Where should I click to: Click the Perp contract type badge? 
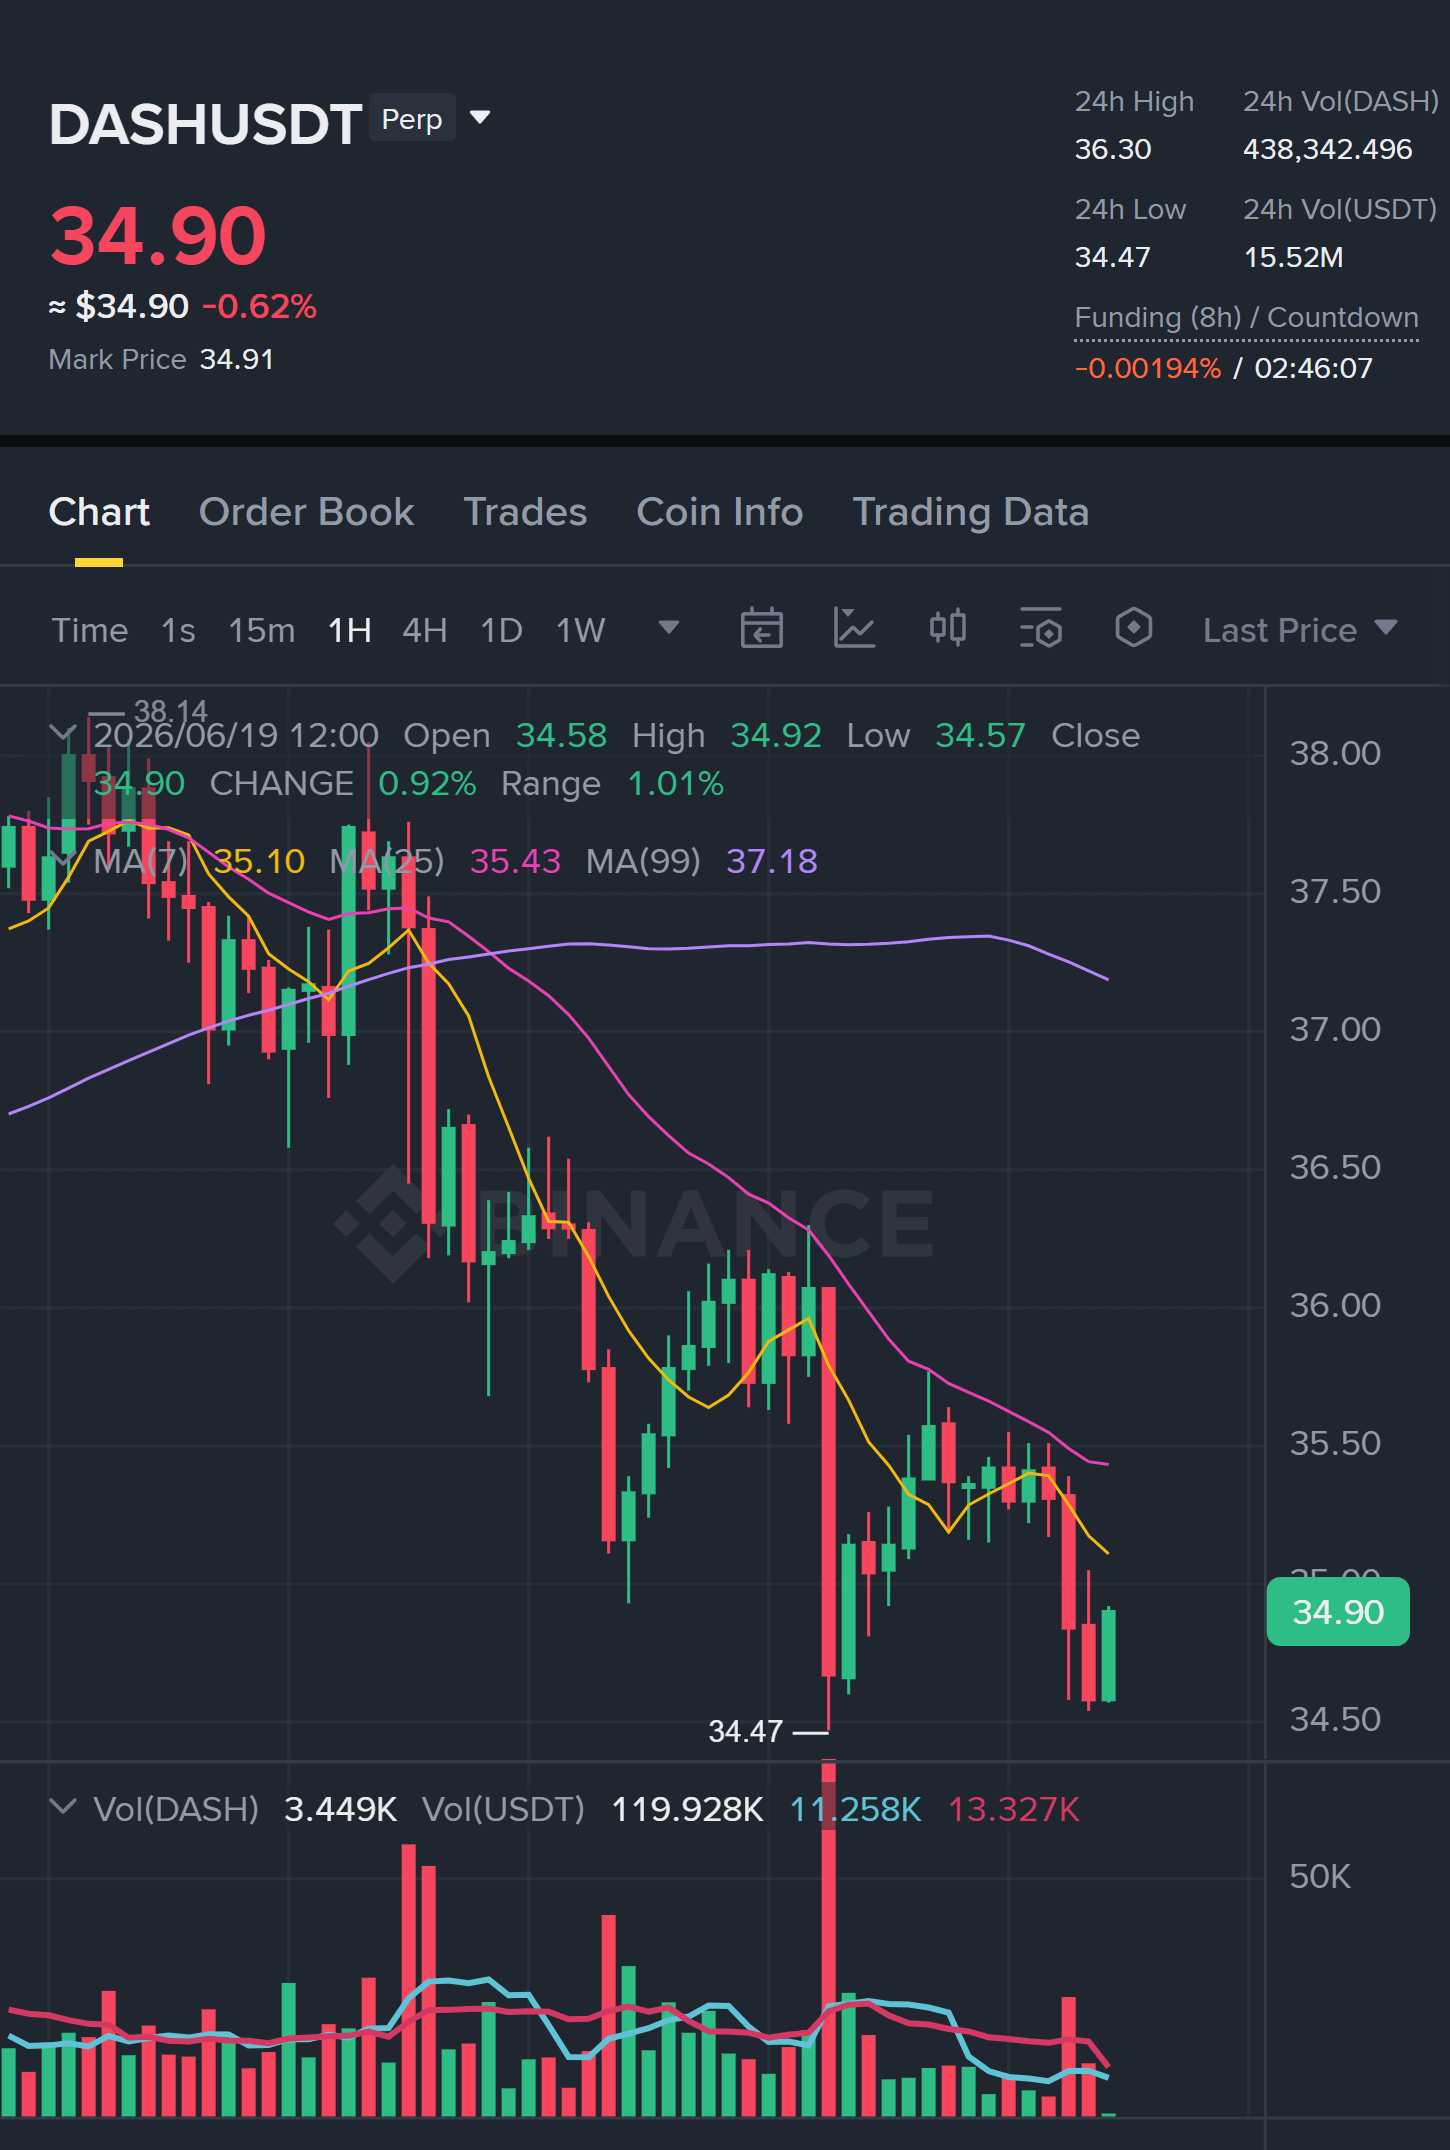(x=412, y=119)
